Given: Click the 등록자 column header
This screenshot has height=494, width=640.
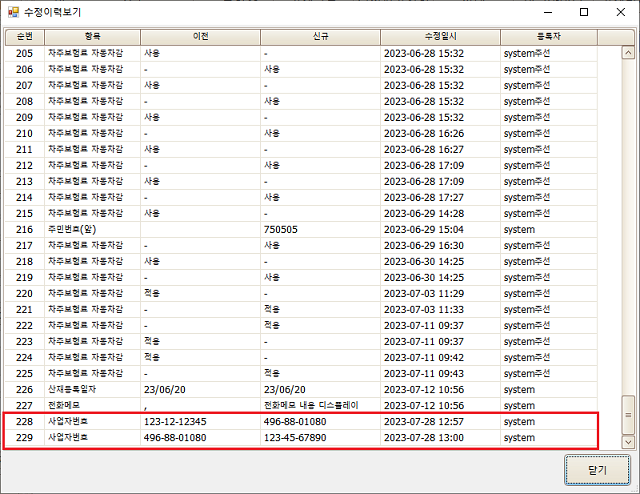Looking at the screenshot, I should click(x=548, y=36).
